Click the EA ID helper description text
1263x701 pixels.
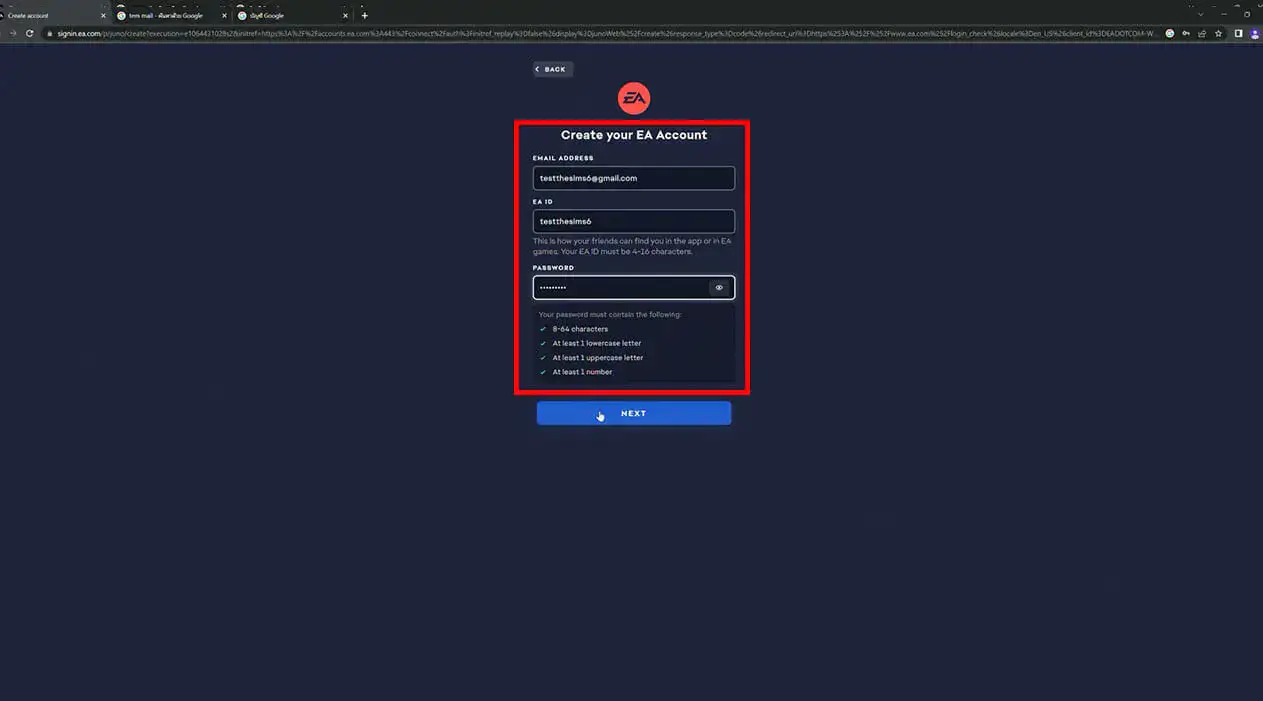632,246
